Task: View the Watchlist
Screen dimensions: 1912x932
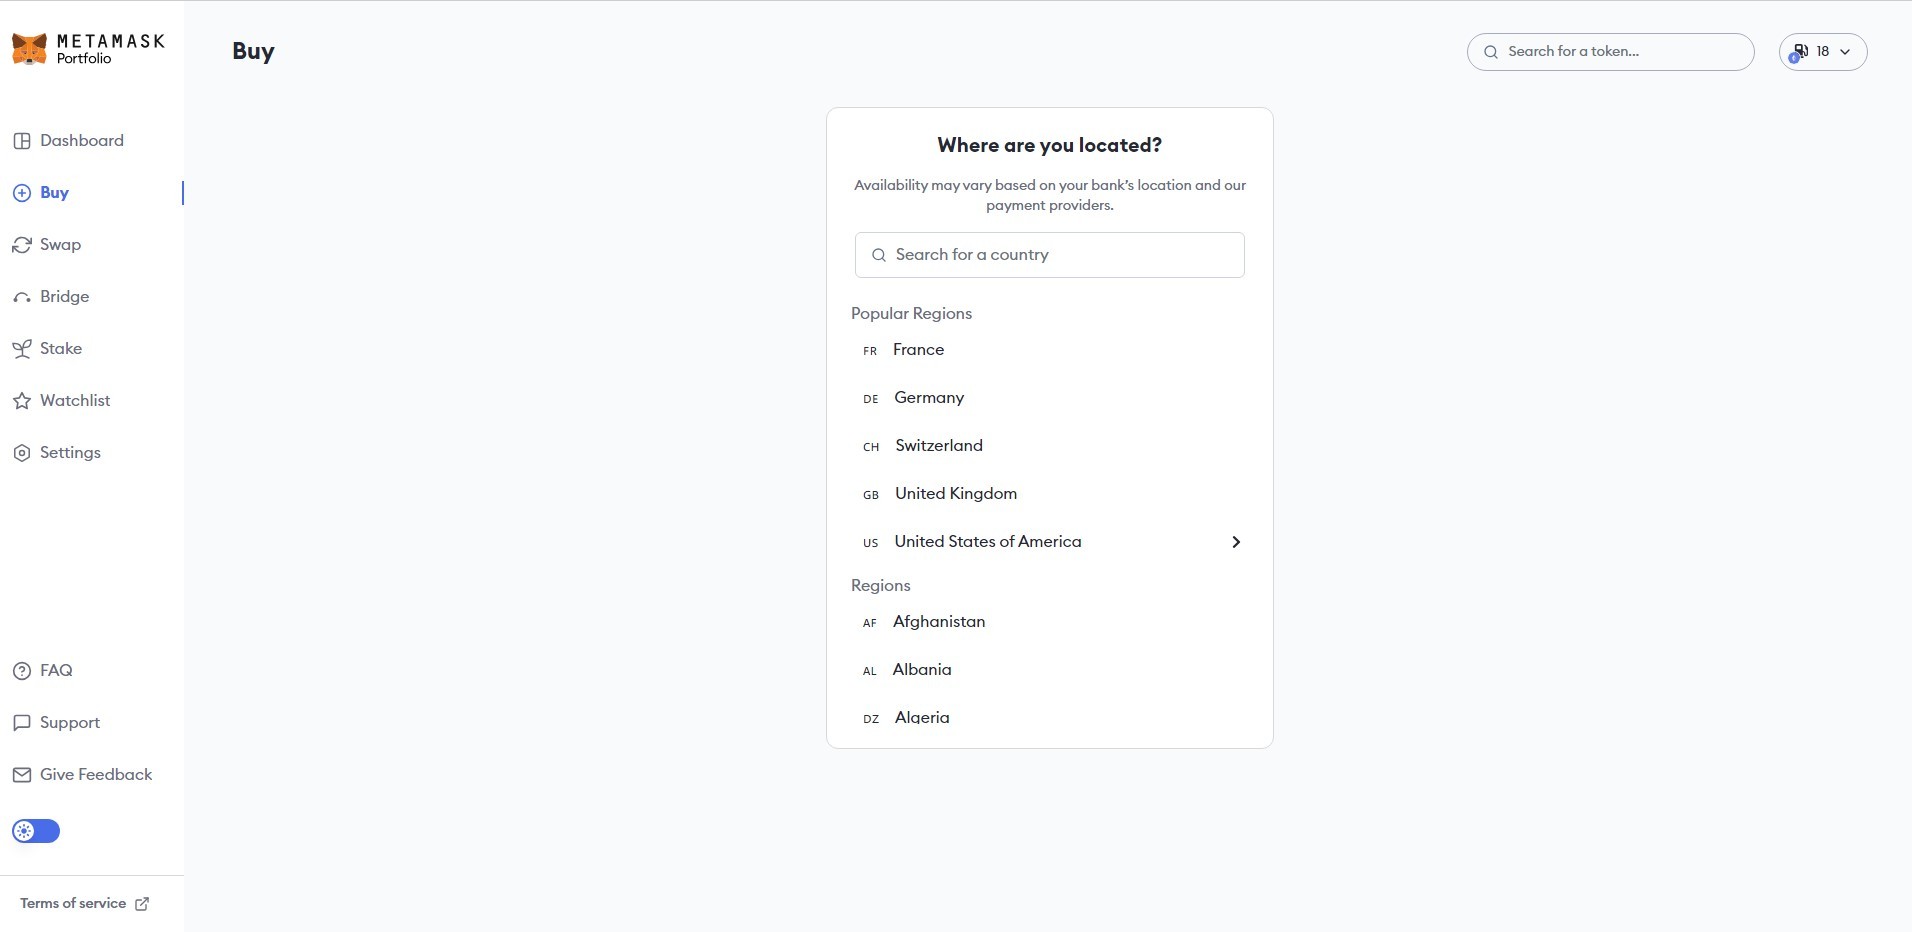Action: 74,401
